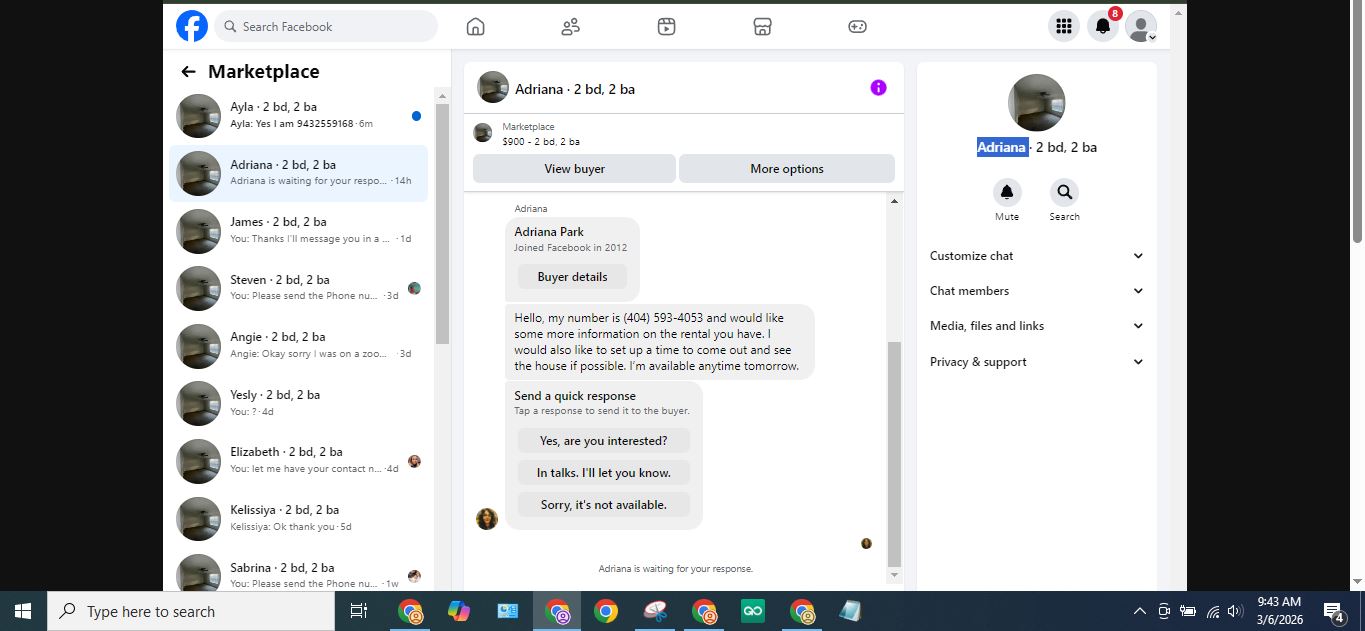
Task: Open the Friends icon in top bar
Action: tap(571, 27)
